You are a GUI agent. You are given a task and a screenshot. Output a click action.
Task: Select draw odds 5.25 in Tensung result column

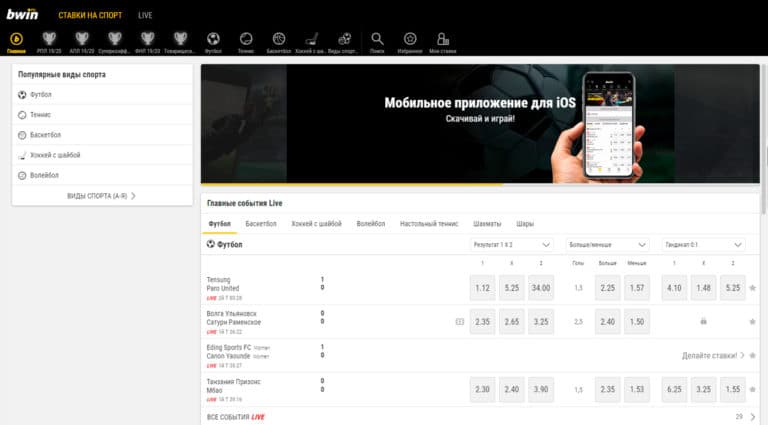click(x=512, y=288)
